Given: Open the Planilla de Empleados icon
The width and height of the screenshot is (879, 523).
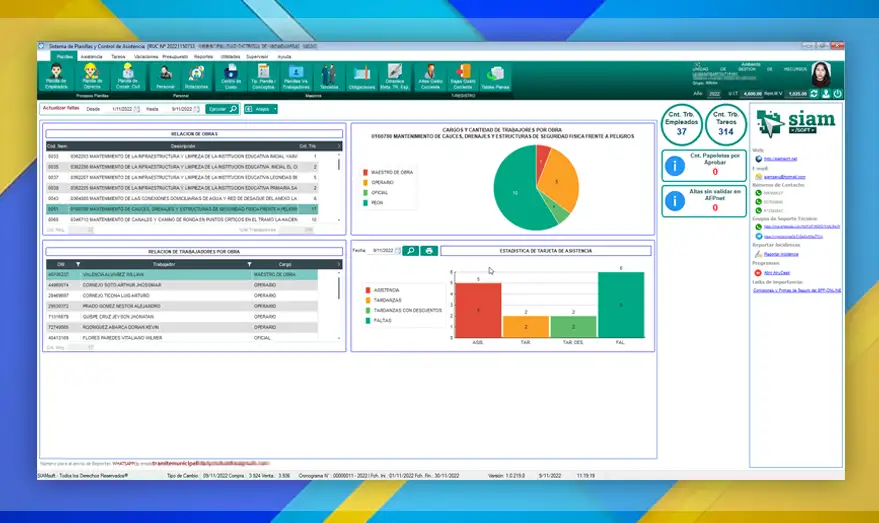Looking at the screenshot, I should coord(56,75).
